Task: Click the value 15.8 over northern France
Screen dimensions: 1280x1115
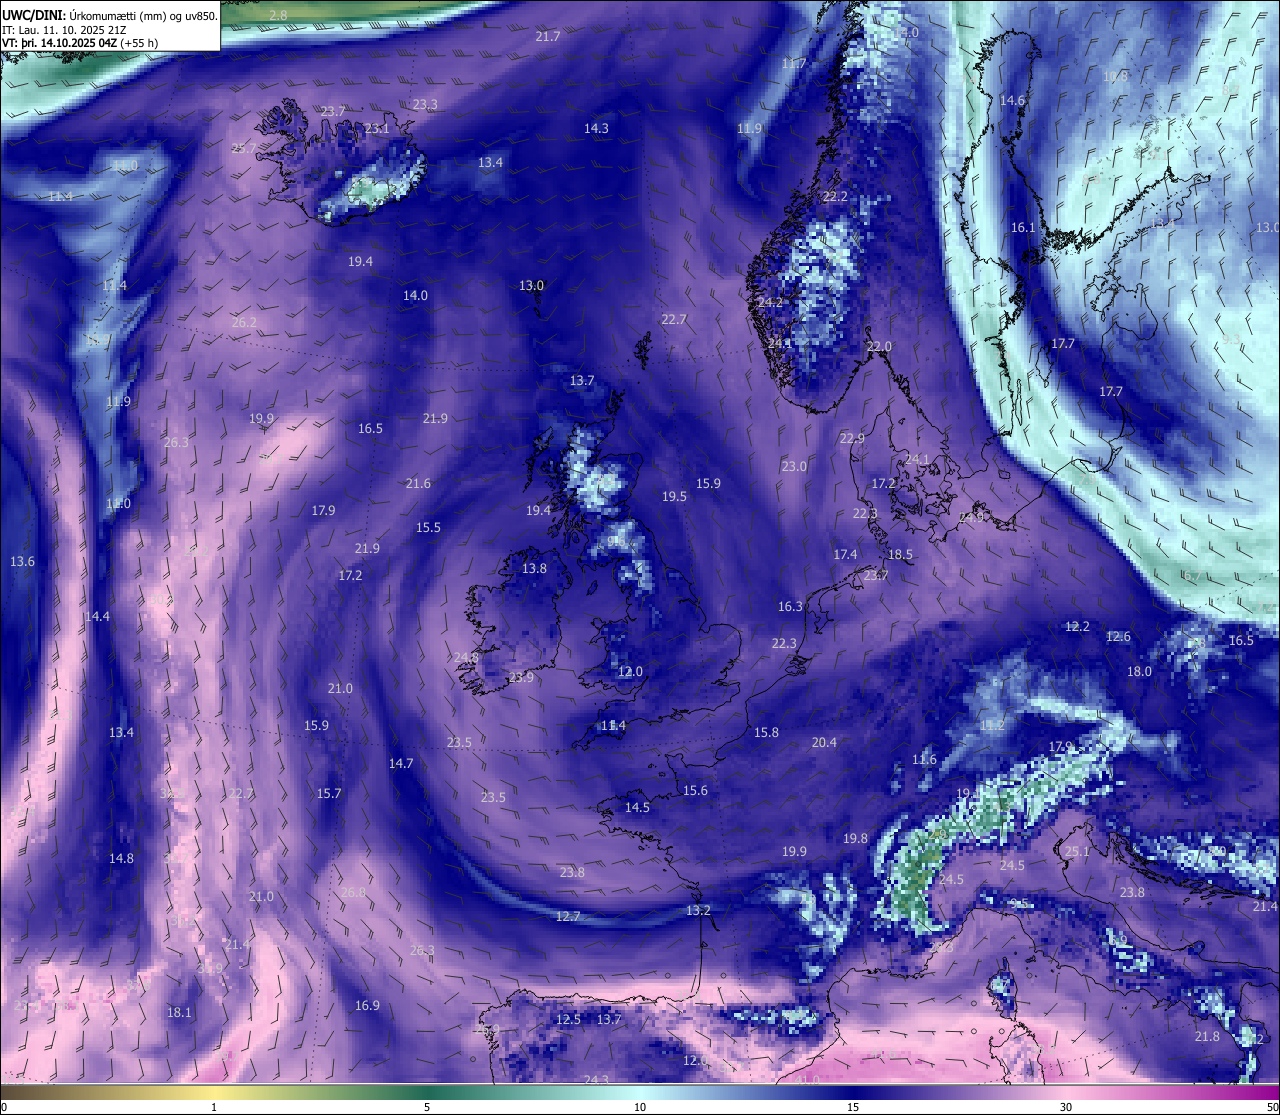Action: 766,733
